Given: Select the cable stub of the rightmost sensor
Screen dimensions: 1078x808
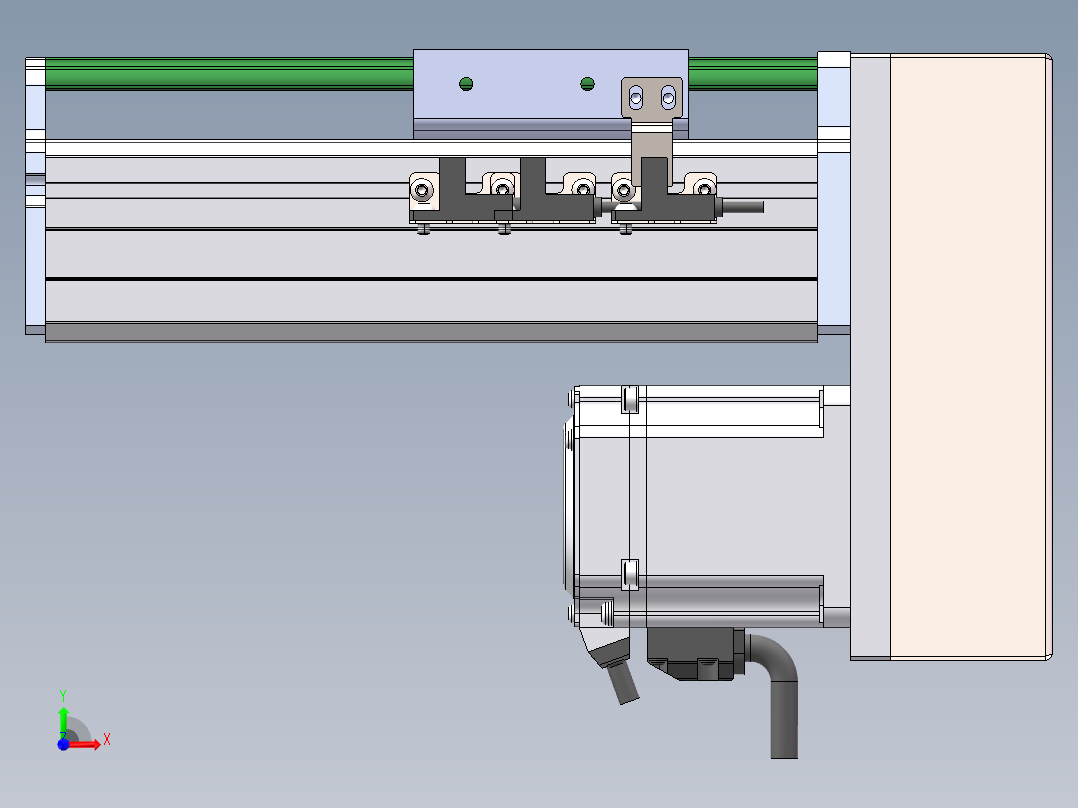Looking at the screenshot, I should [x=741, y=206].
